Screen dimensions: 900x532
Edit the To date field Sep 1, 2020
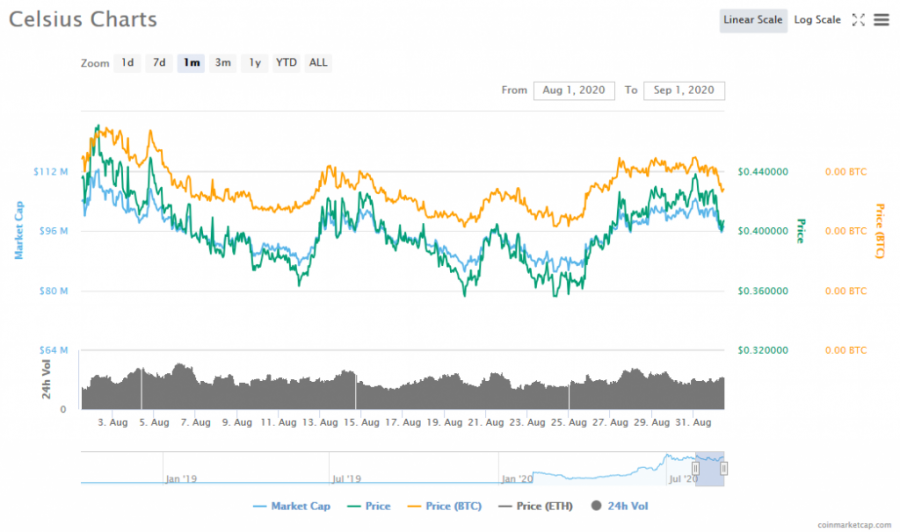684,91
